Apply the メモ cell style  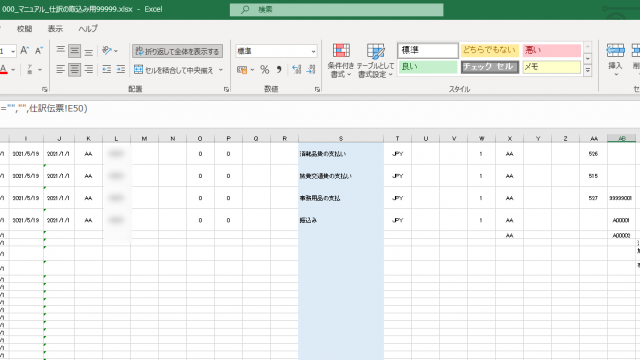[x=551, y=67]
